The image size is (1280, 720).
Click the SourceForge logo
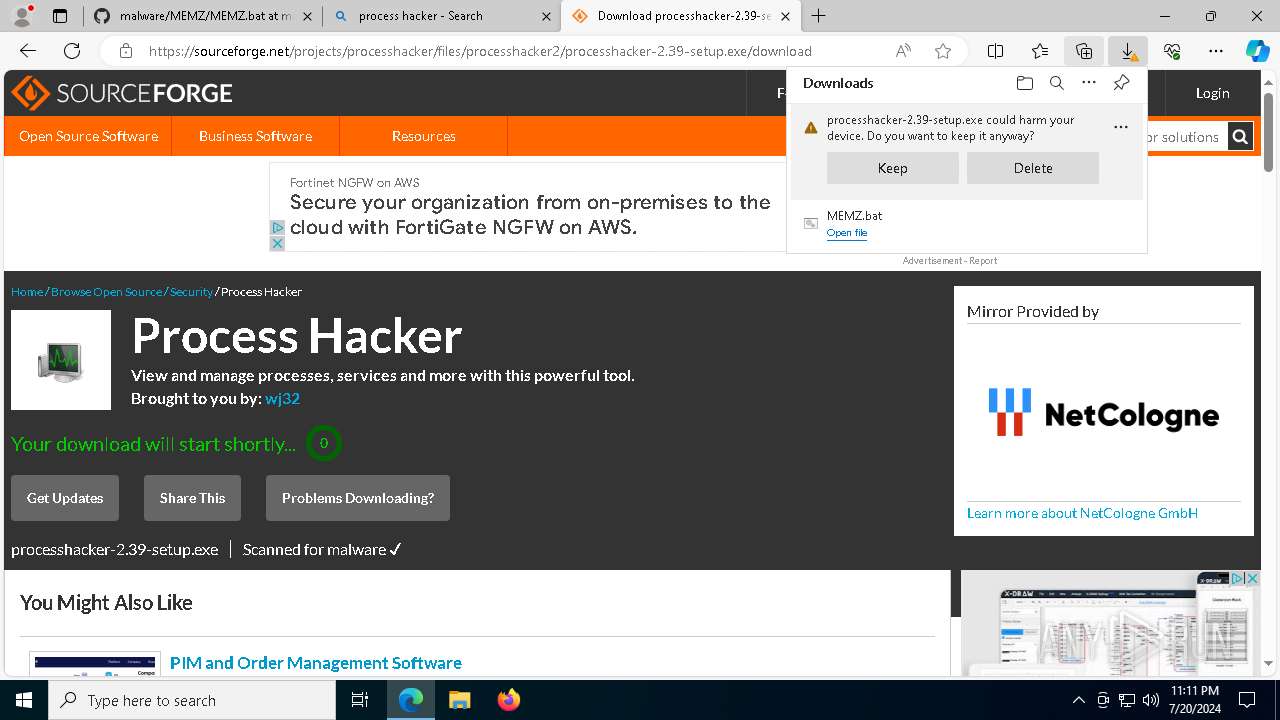click(122, 93)
